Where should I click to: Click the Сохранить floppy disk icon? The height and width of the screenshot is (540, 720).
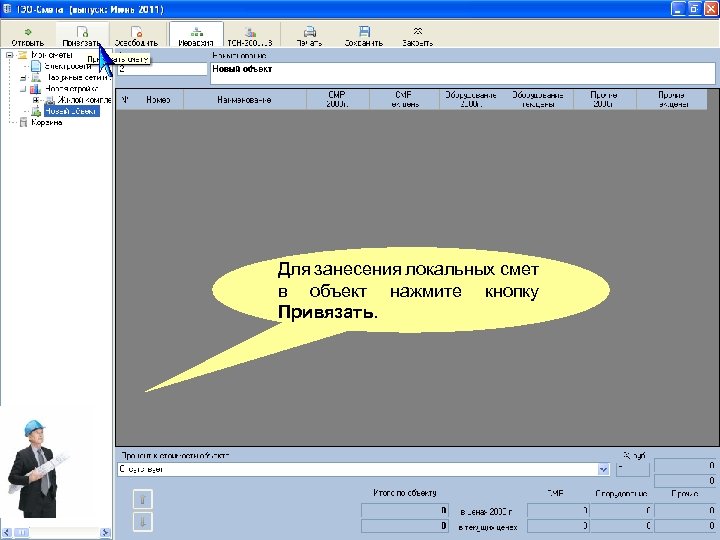point(364,35)
